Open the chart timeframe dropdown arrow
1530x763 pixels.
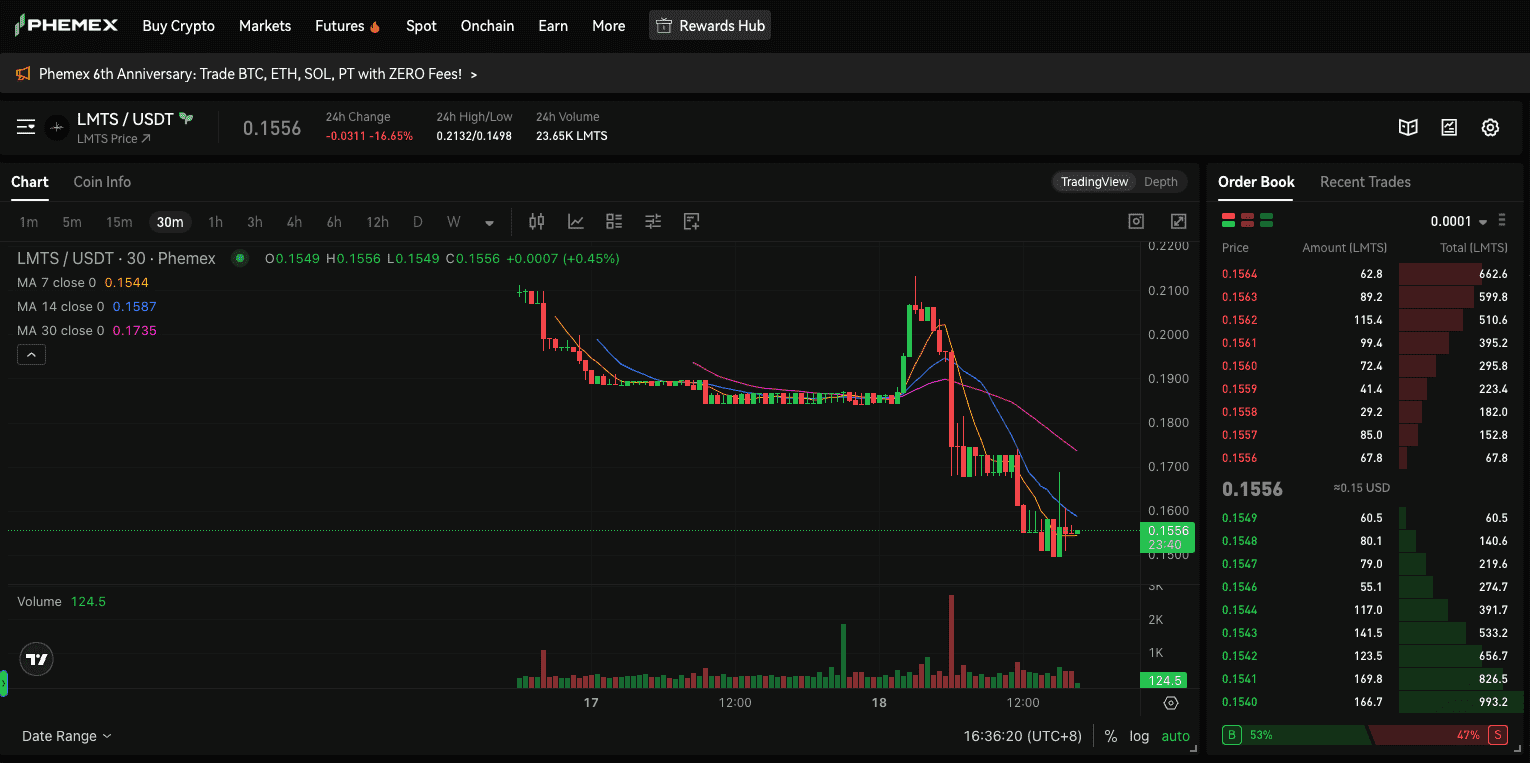pos(488,221)
